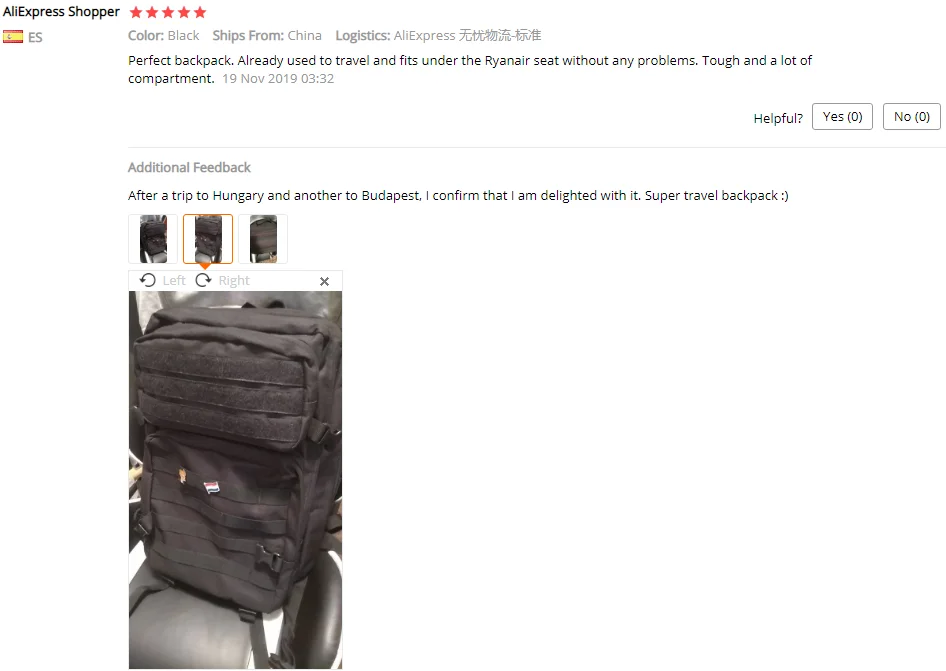Select the highlighted second backpack thumbnail
This screenshot has height=671, width=946.
(208, 239)
